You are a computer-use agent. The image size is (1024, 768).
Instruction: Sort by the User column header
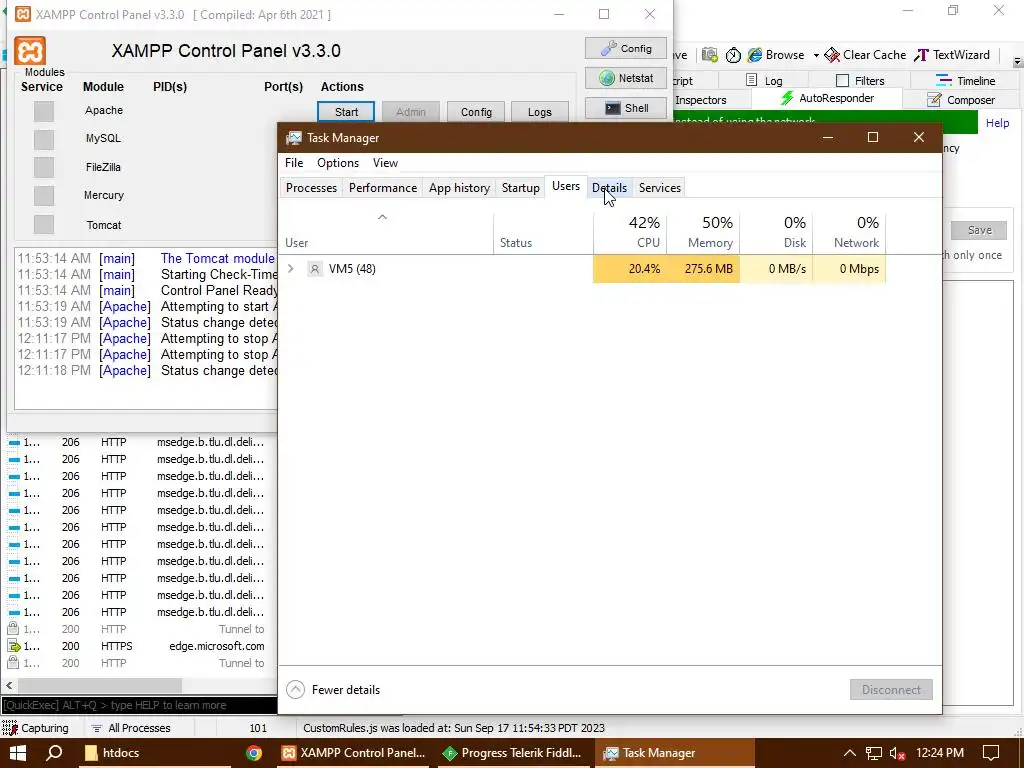click(386, 232)
